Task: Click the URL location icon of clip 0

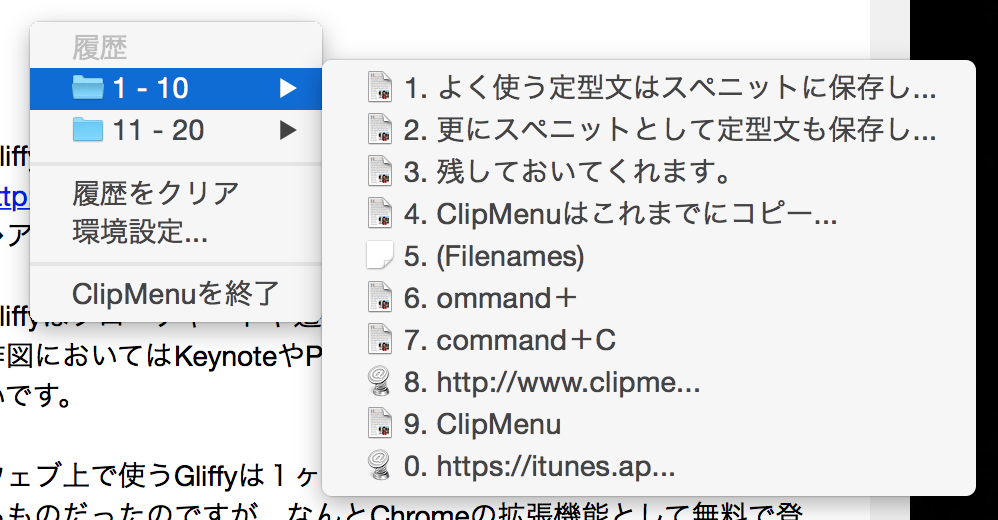Action: 380,465
